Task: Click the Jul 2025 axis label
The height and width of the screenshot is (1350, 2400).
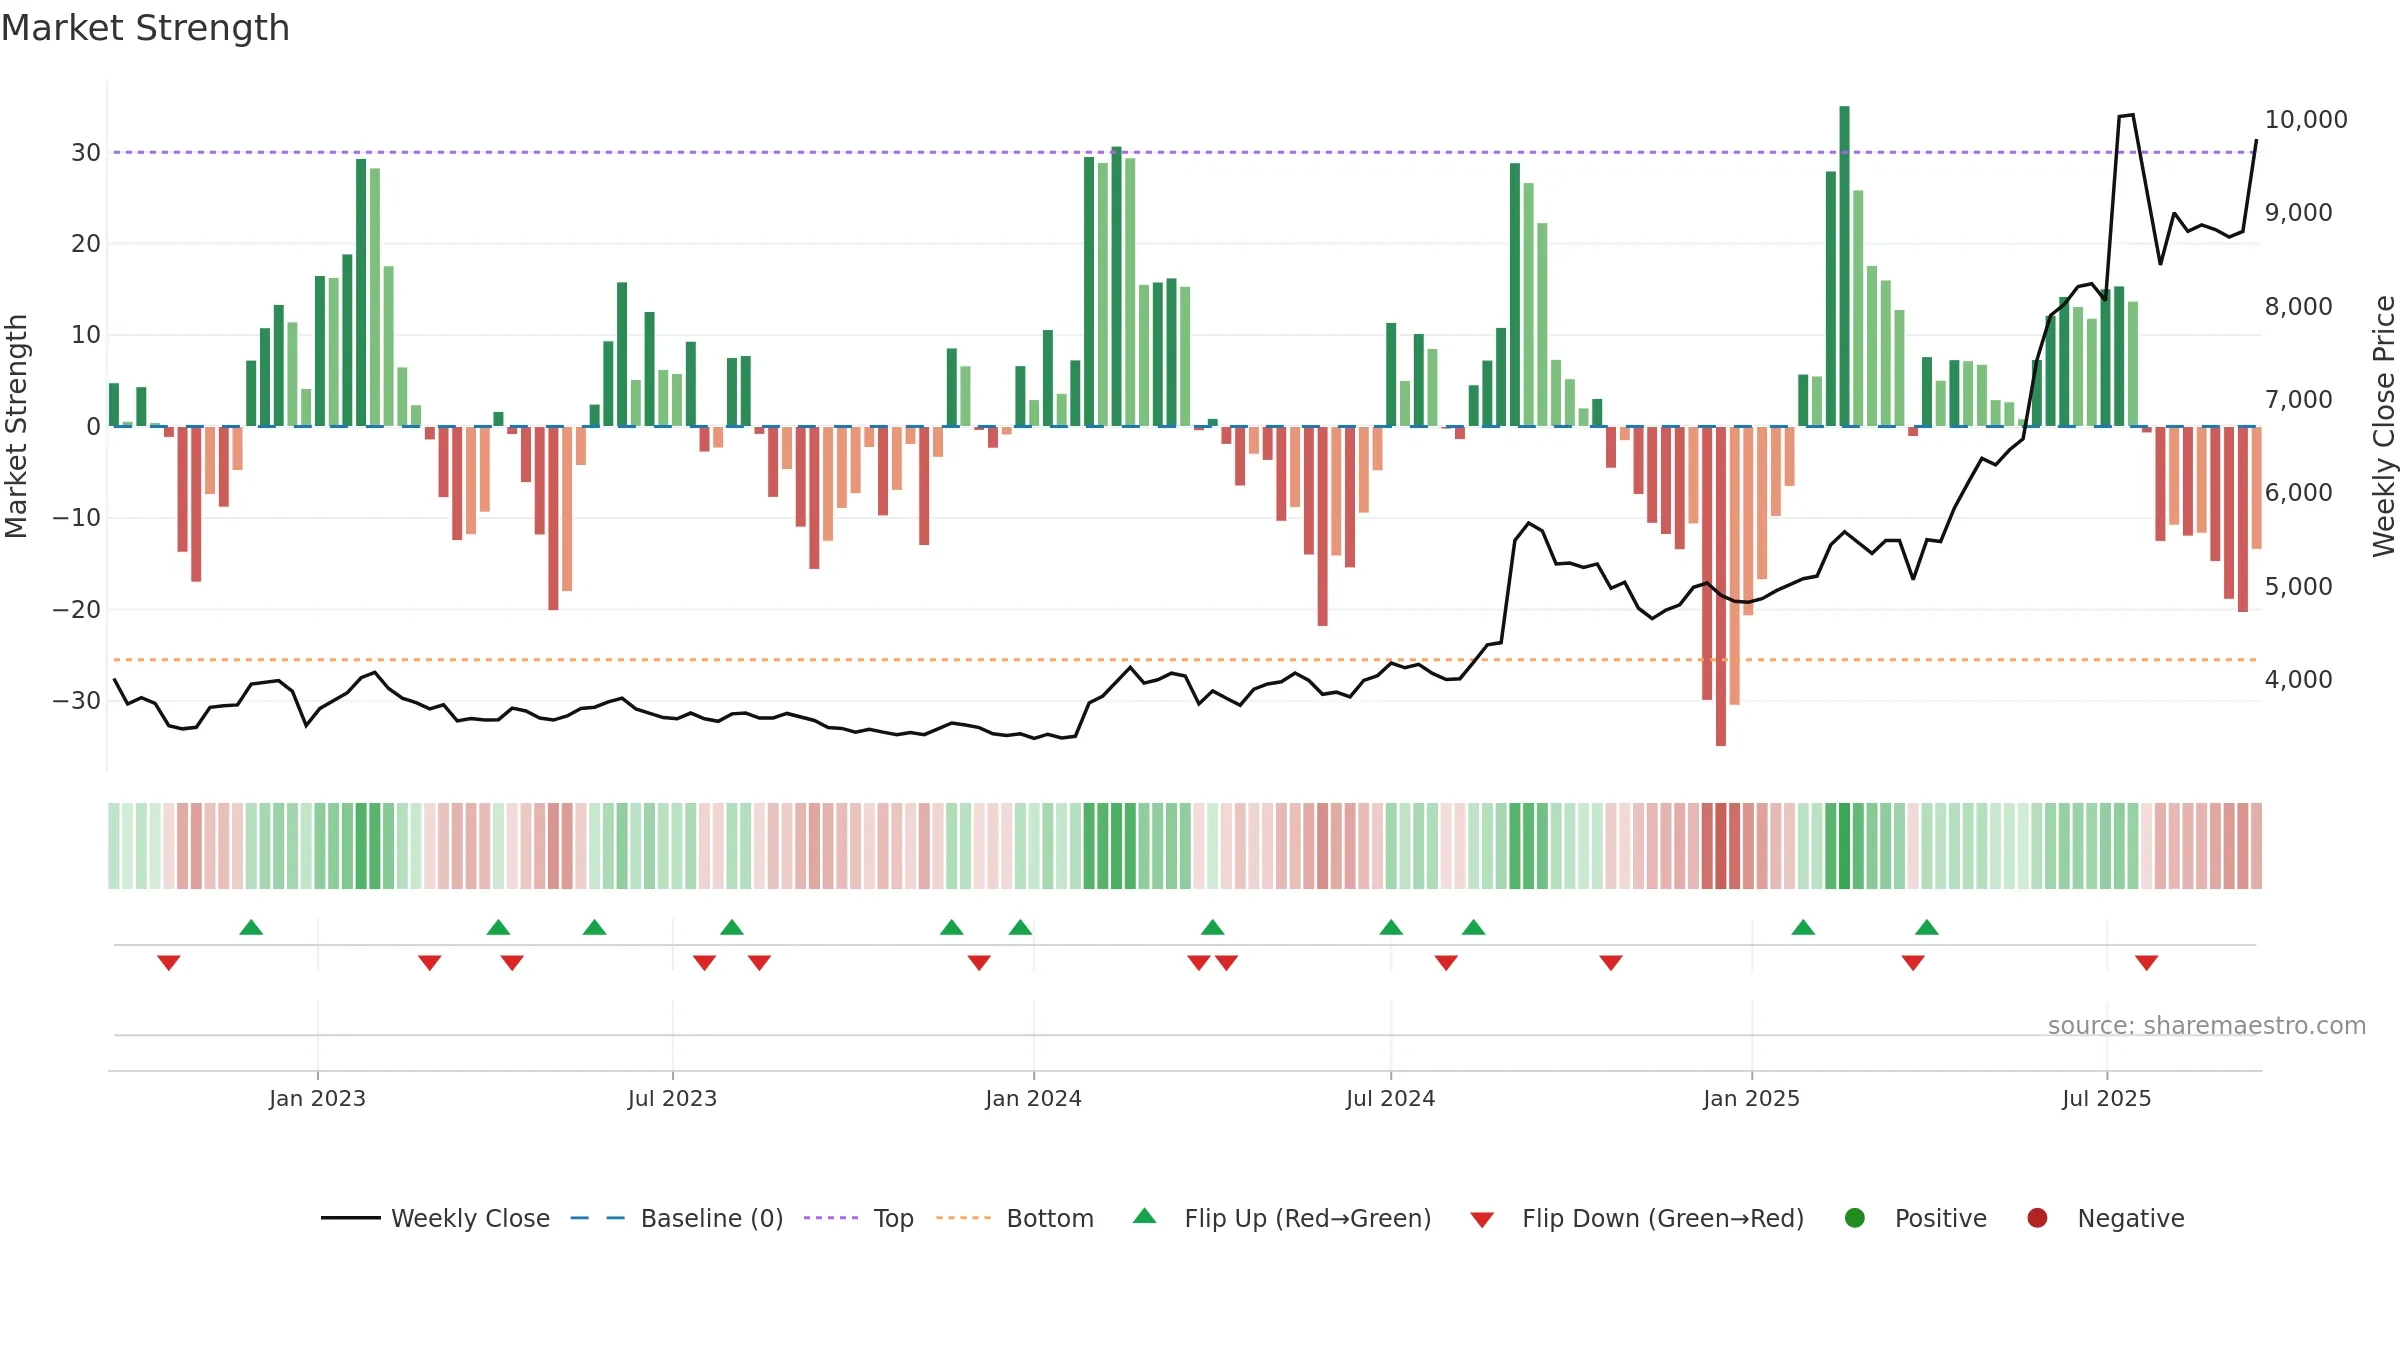Action: click(x=2106, y=1098)
